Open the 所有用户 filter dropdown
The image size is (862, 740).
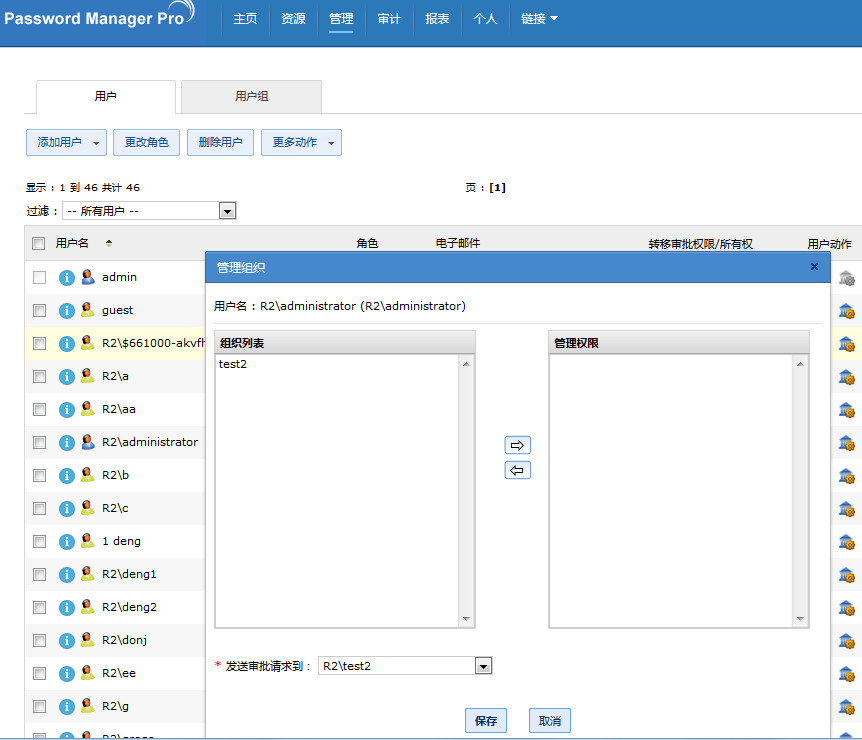(227, 211)
